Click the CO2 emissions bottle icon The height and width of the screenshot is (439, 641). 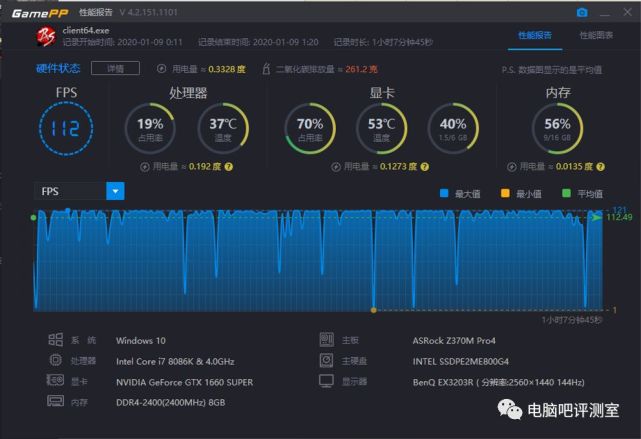pos(266,69)
